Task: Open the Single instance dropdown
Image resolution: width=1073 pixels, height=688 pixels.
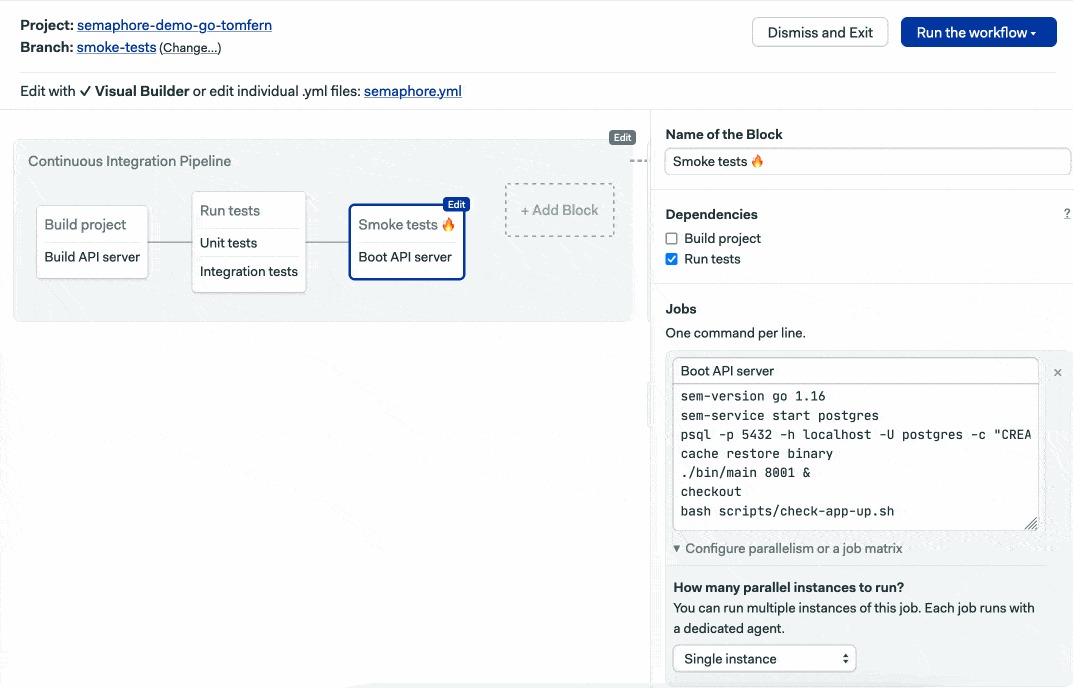Action: [x=764, y=659]
